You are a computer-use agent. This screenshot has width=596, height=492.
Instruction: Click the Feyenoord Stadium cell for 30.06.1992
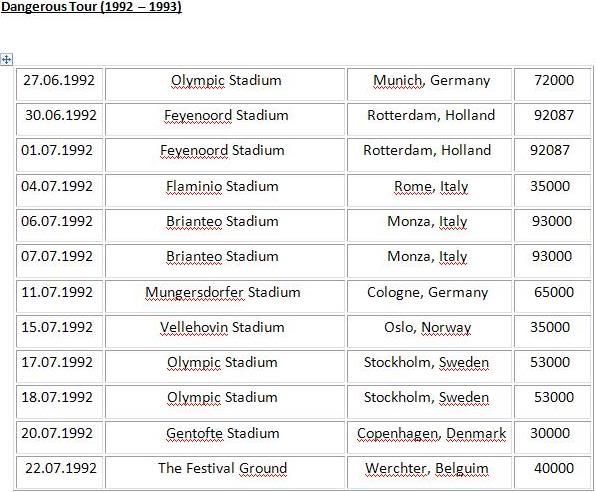(x=225, y=119)
